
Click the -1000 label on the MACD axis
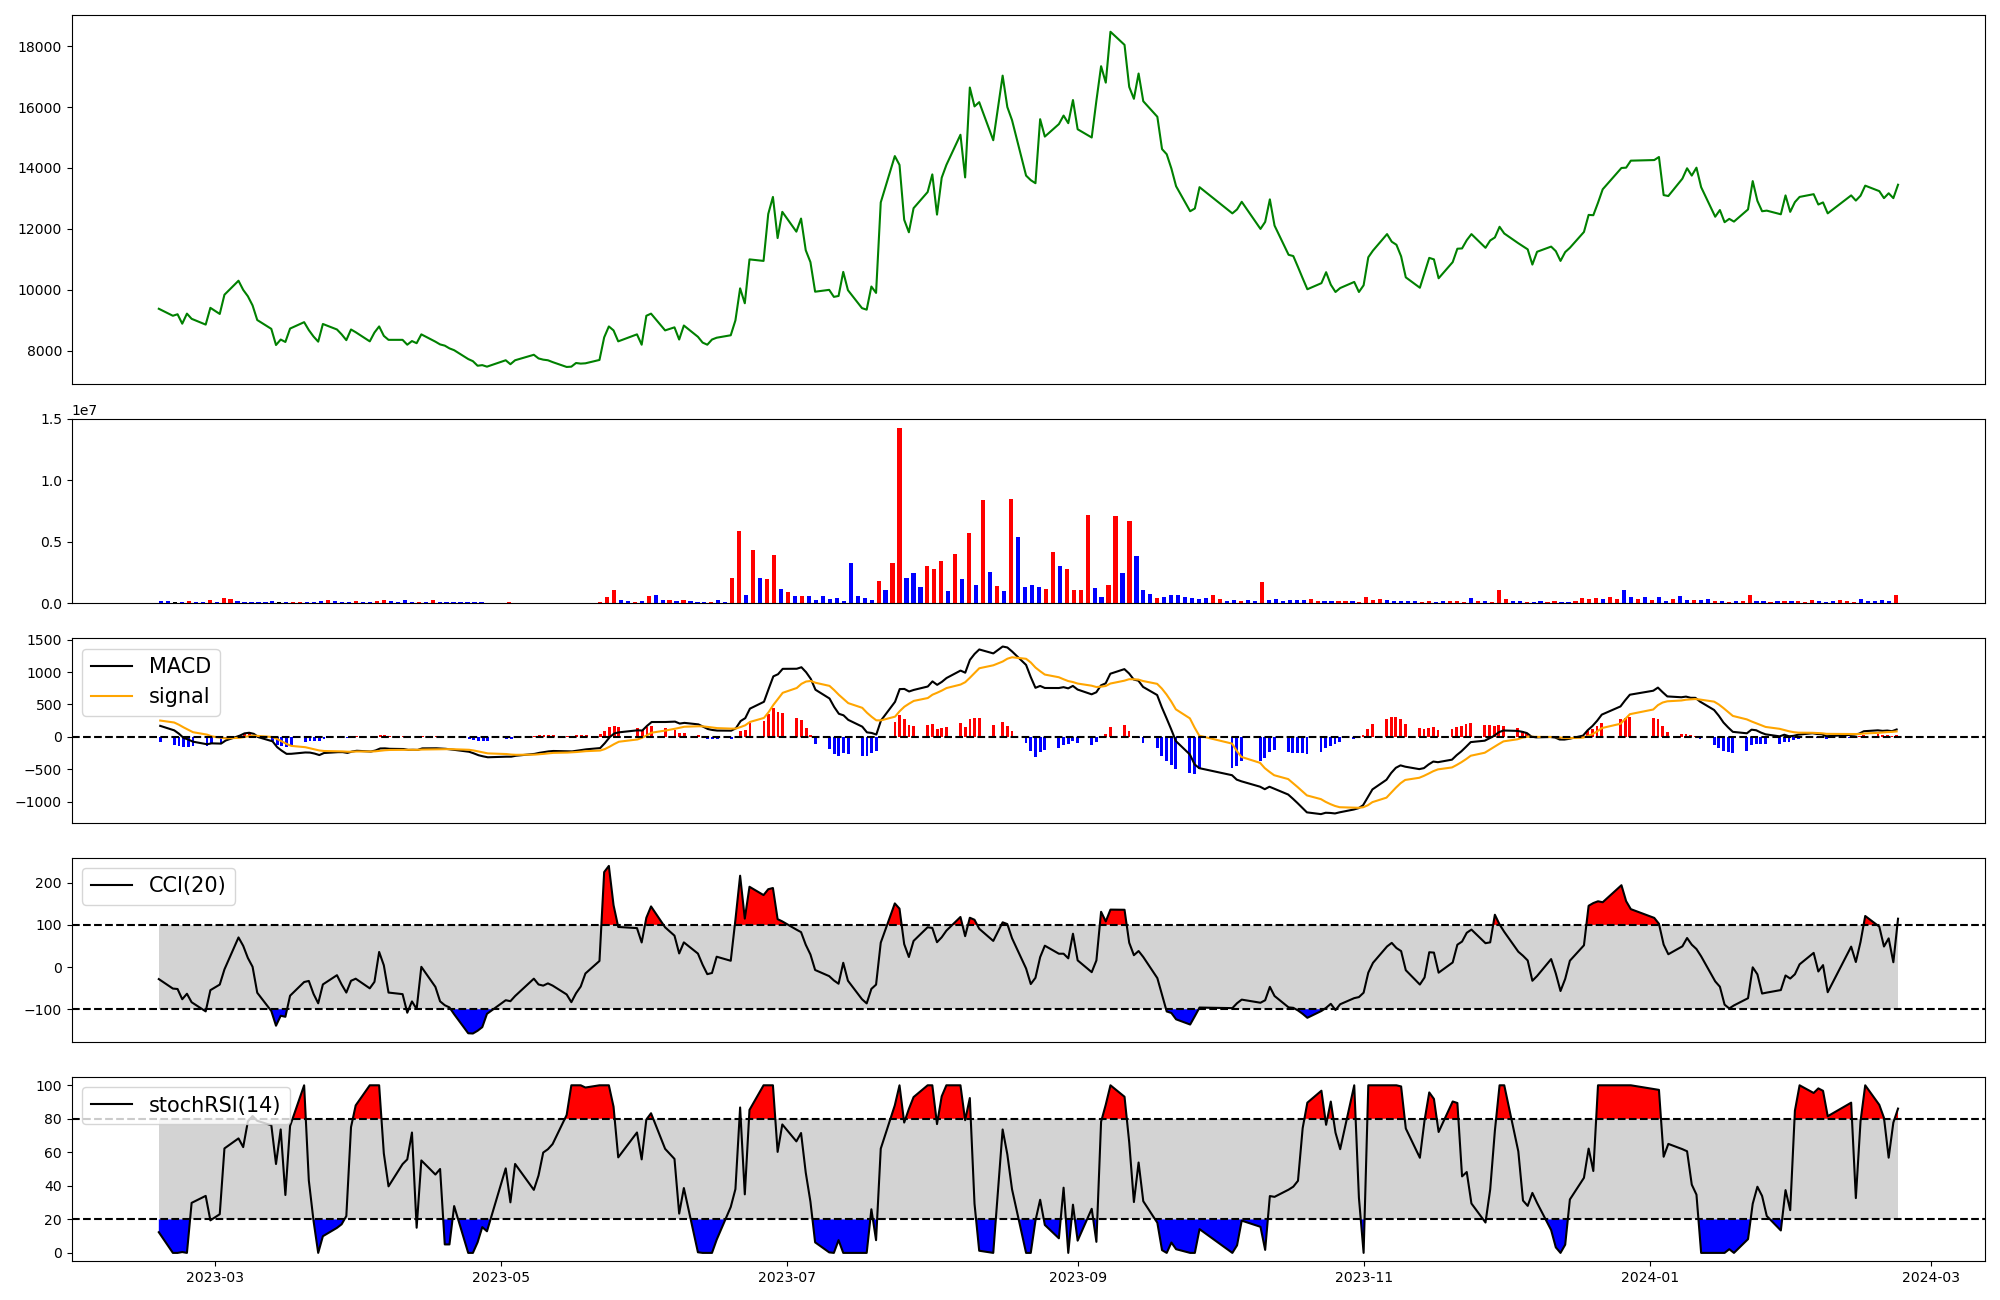[x=38, y=802]
